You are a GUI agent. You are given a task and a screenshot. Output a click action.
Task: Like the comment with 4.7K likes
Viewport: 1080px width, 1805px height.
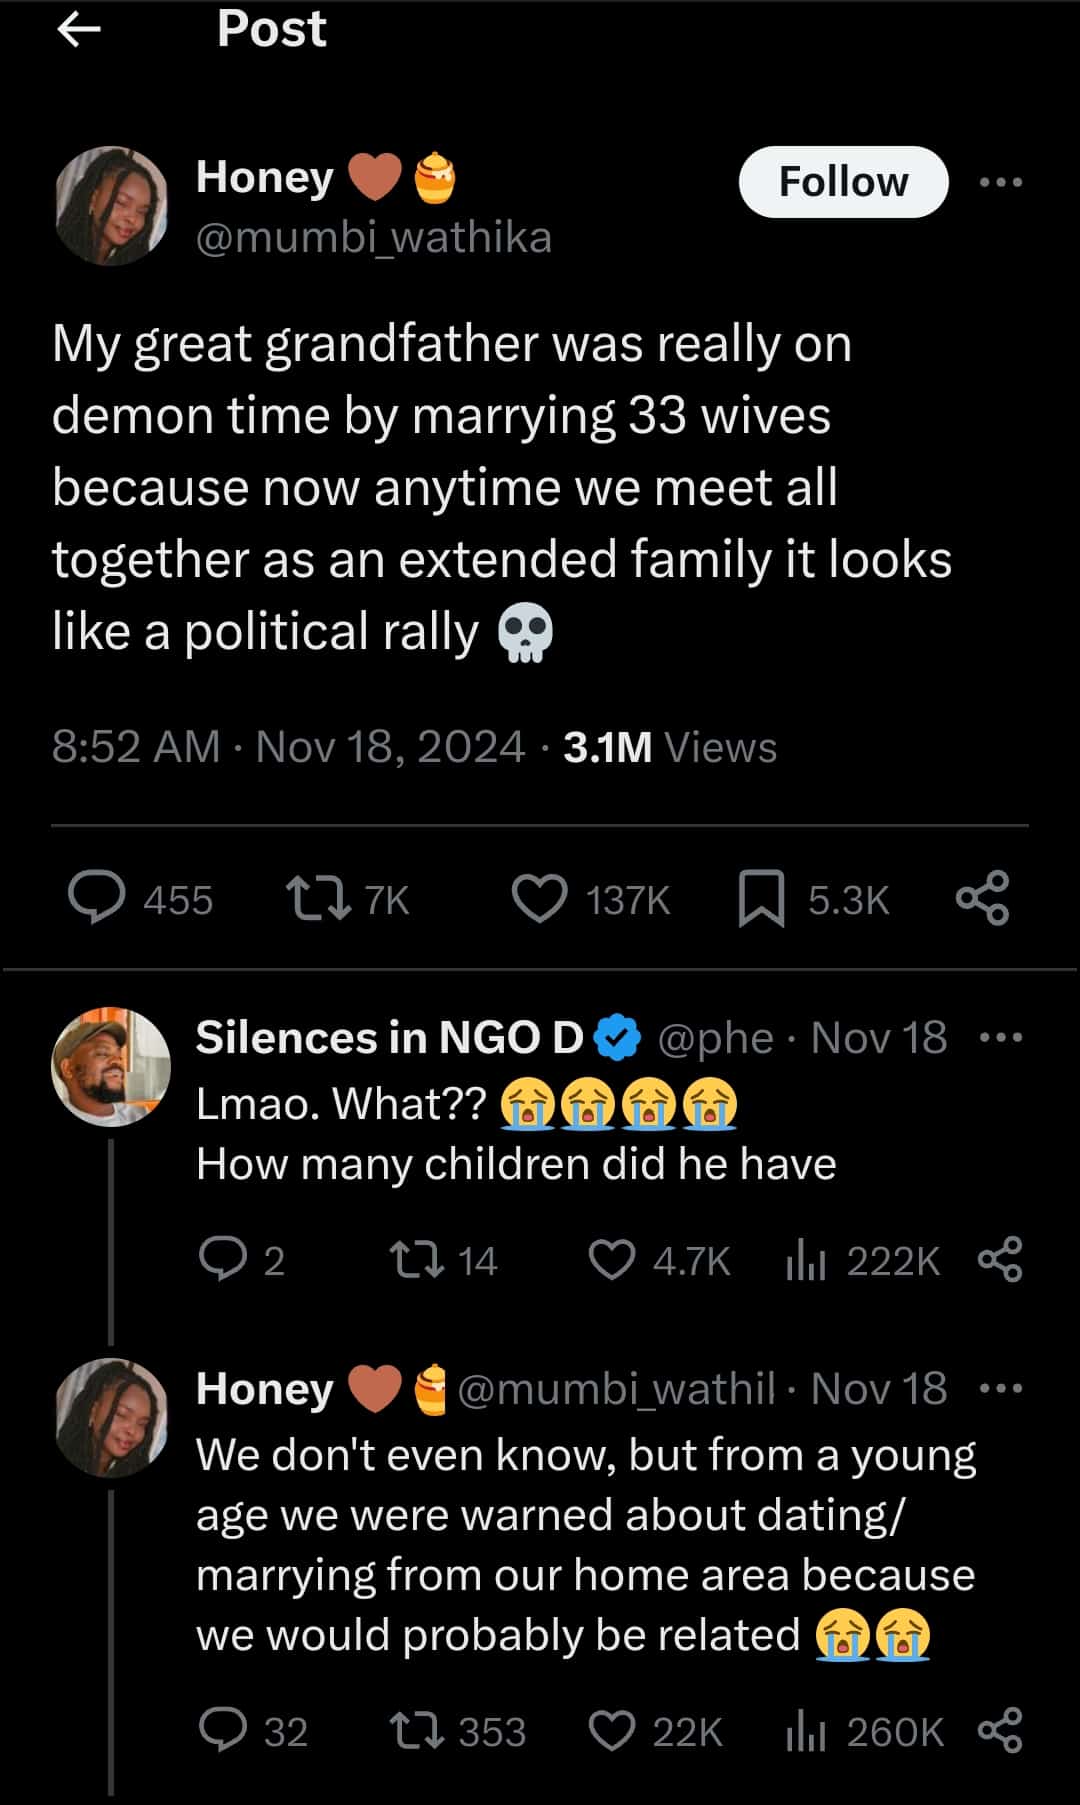612,1259
